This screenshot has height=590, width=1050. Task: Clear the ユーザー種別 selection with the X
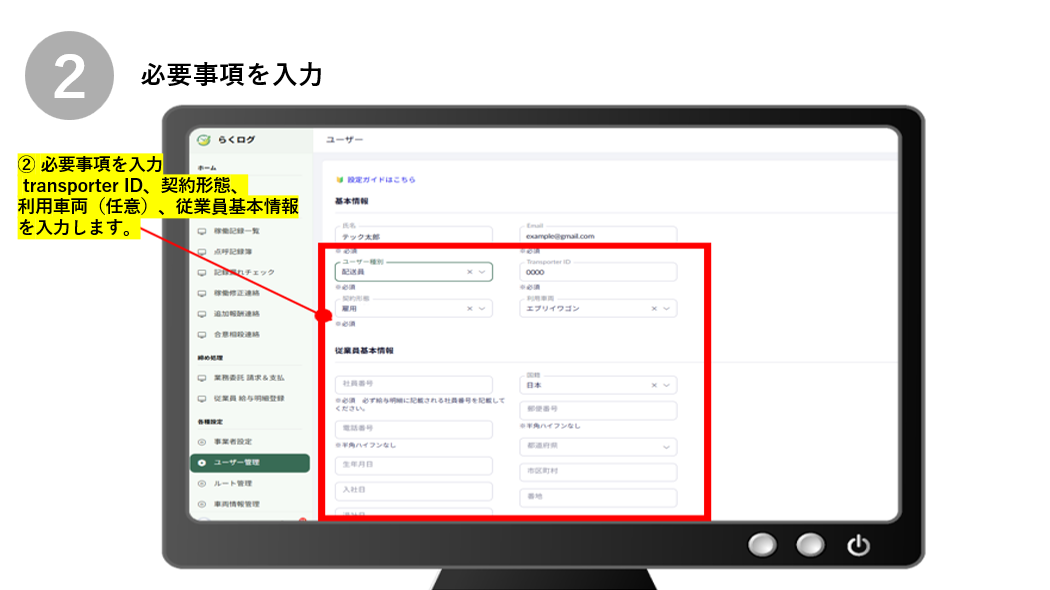coord(469,272)
